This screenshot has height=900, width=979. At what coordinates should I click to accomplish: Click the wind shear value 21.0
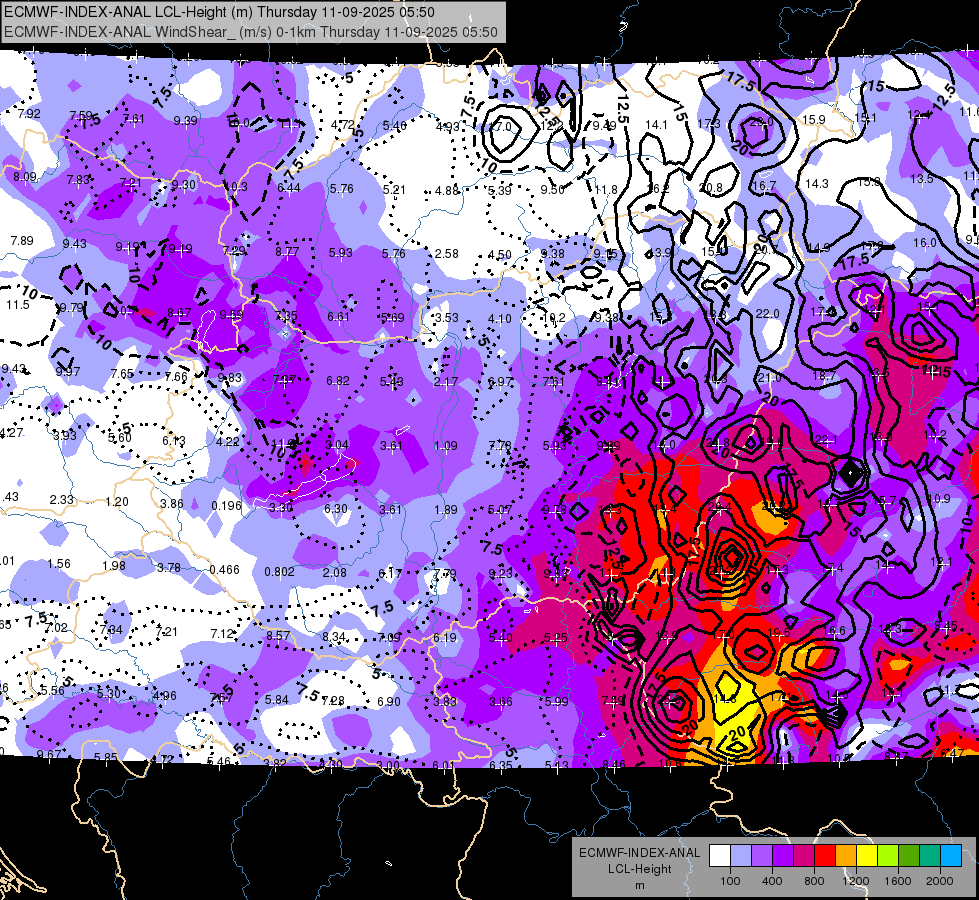click(x=769, y=378)
